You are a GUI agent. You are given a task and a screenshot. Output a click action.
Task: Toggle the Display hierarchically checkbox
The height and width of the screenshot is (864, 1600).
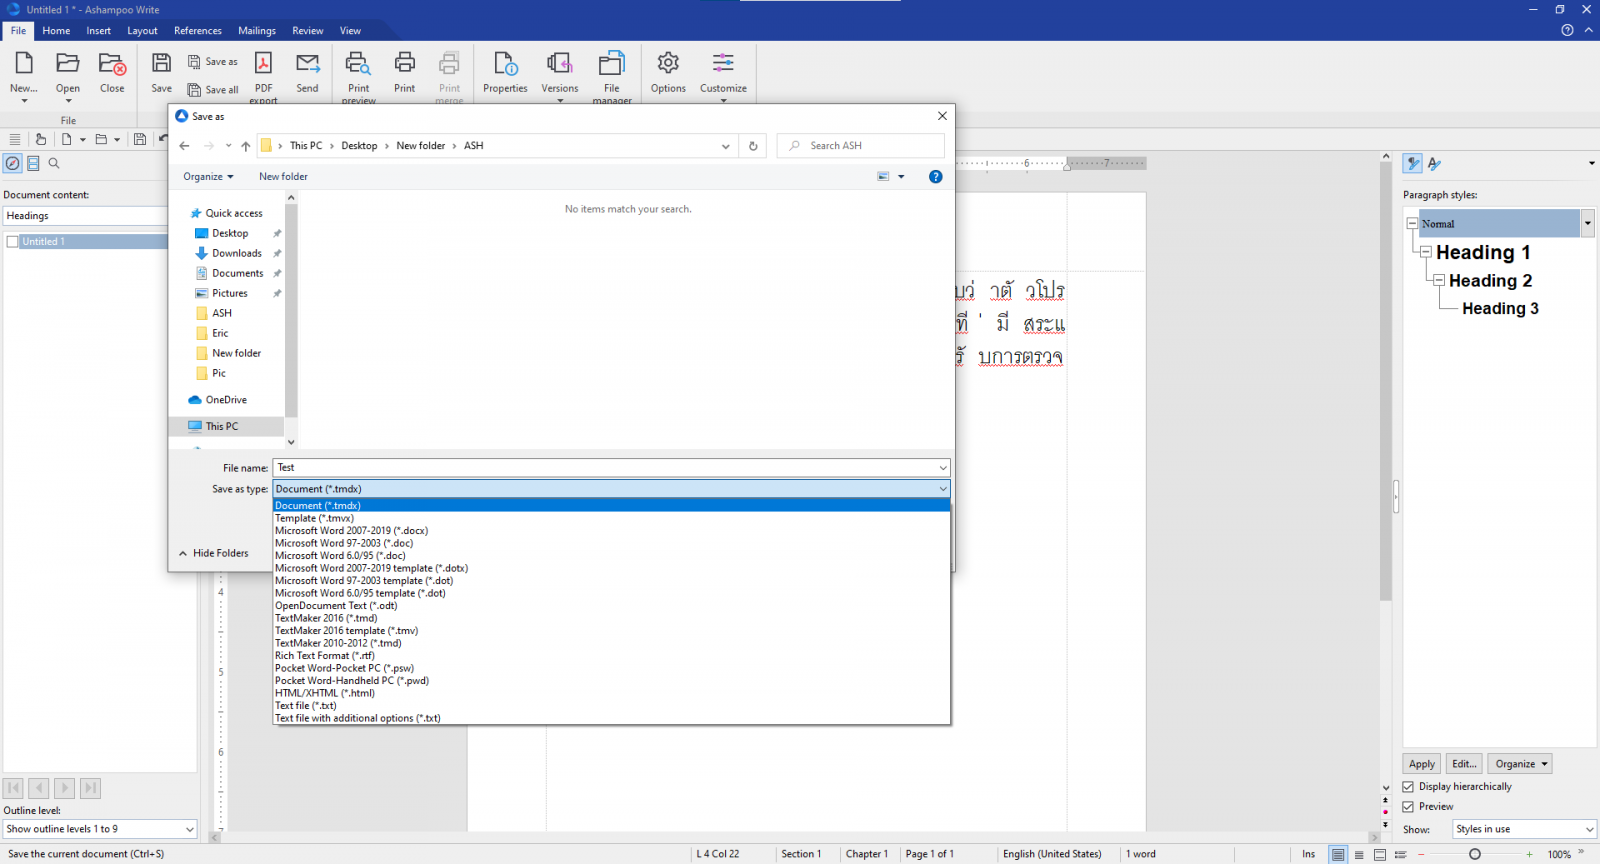tap(1408, 787)
